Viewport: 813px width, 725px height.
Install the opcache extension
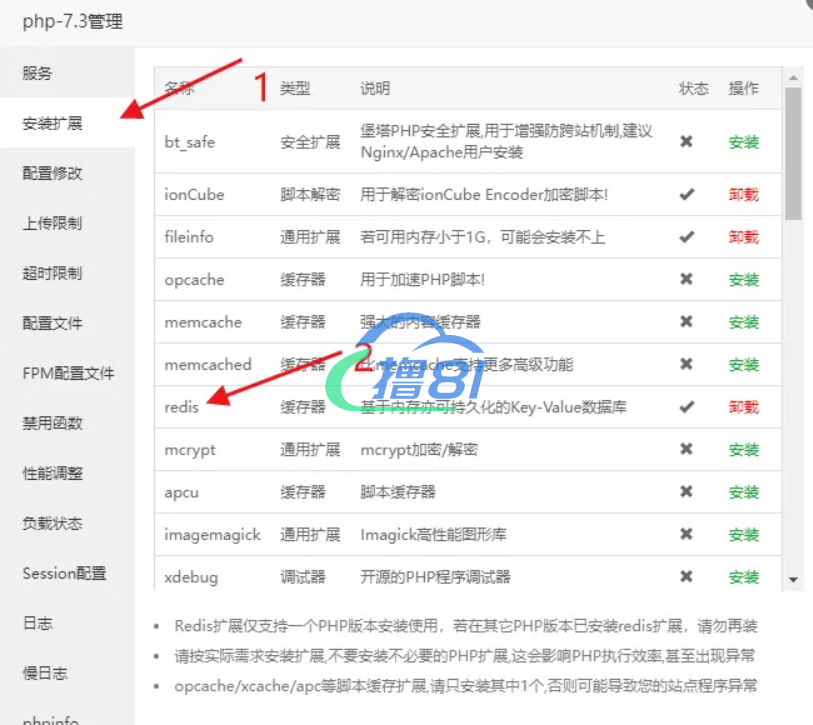coord(744,280)
